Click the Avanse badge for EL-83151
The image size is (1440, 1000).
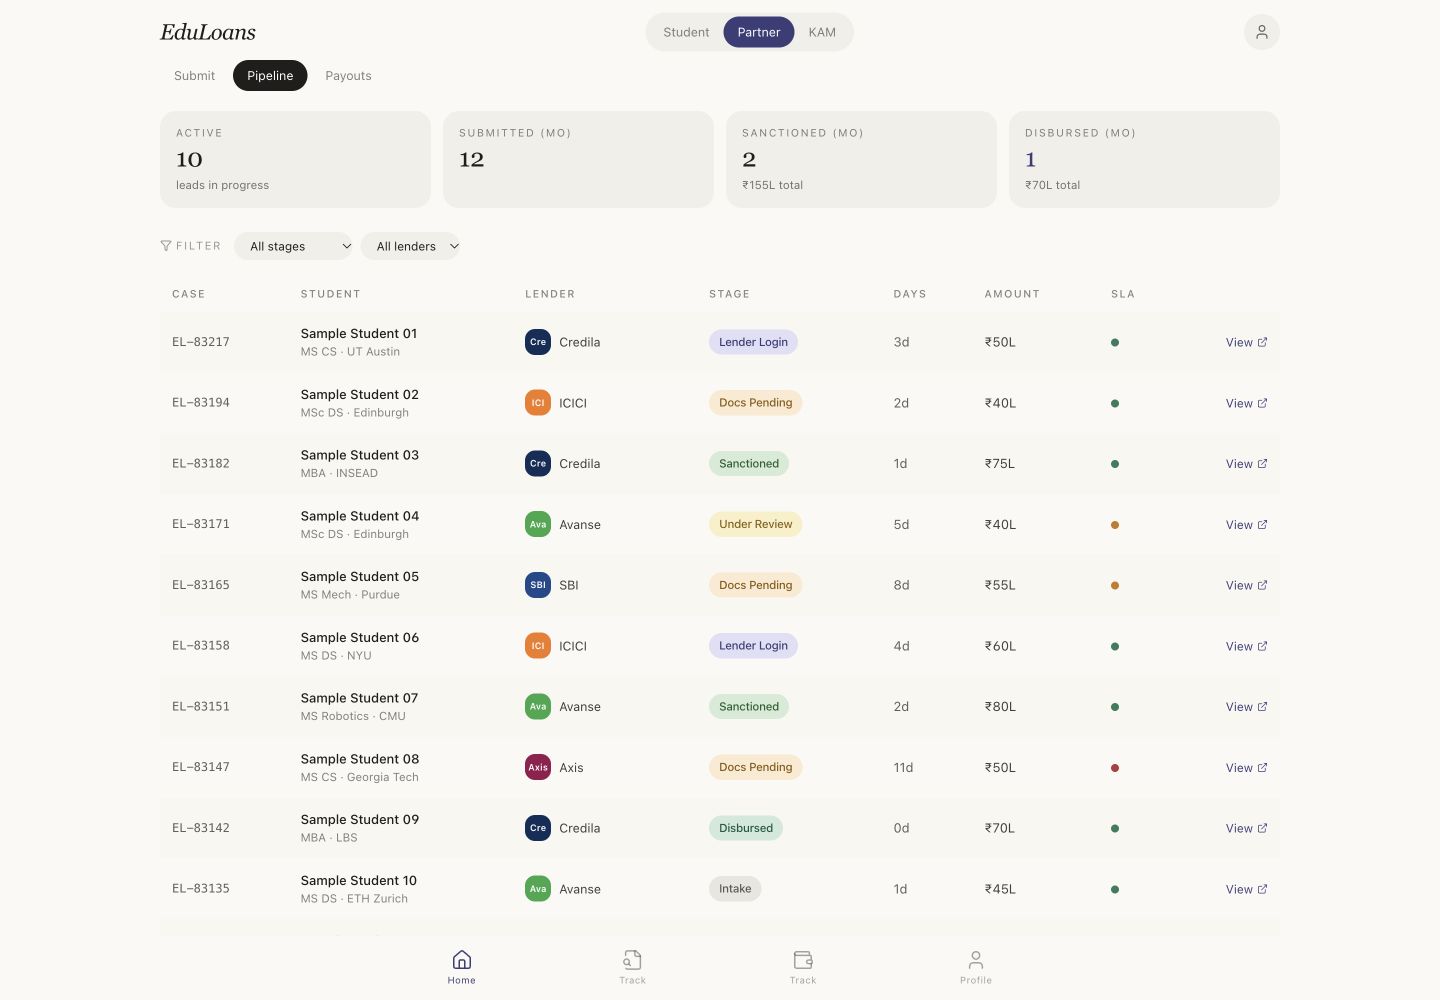point(538,706)
